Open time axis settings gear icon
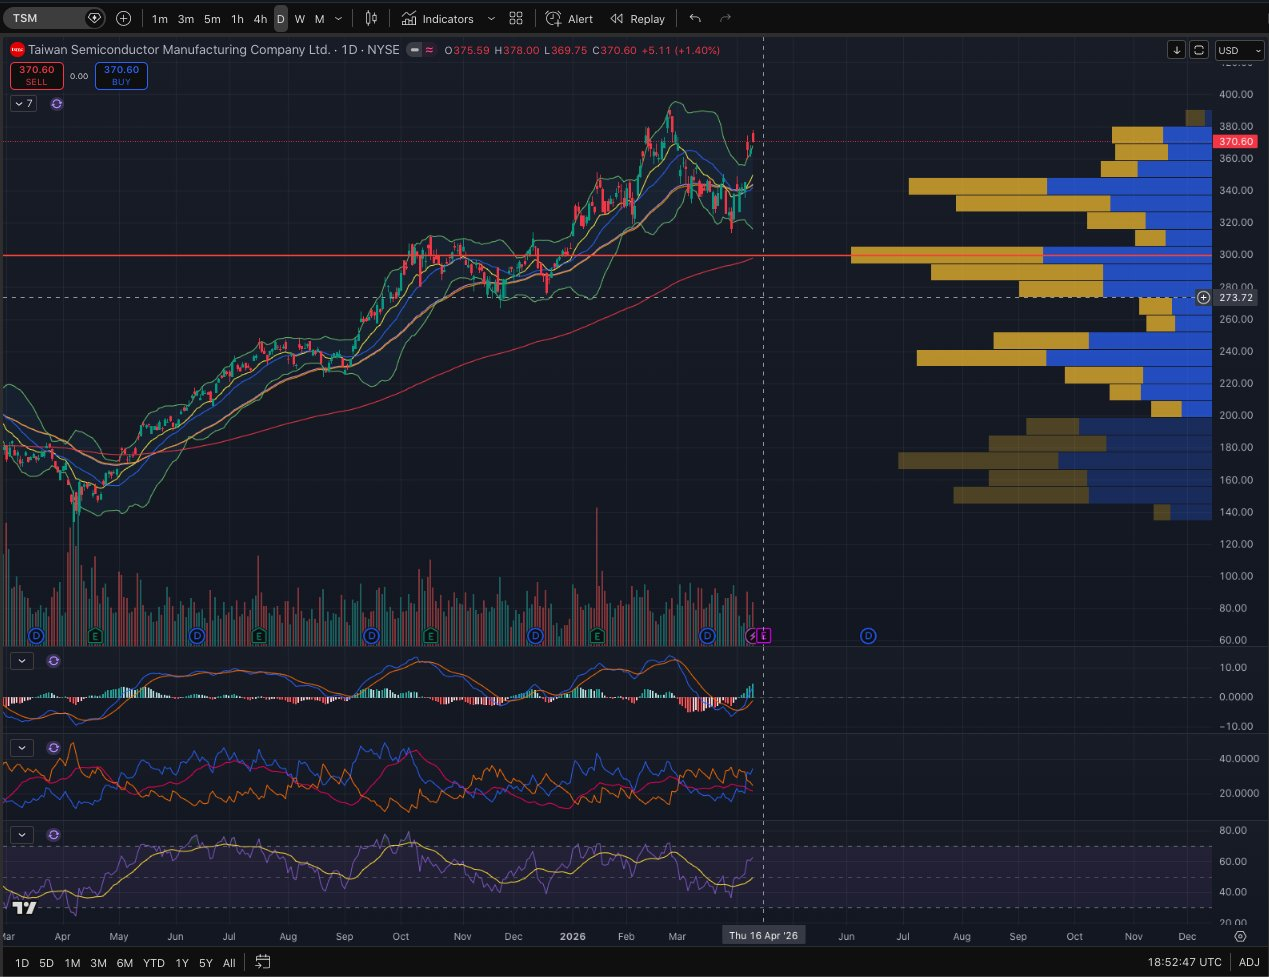 [1240, 936]
